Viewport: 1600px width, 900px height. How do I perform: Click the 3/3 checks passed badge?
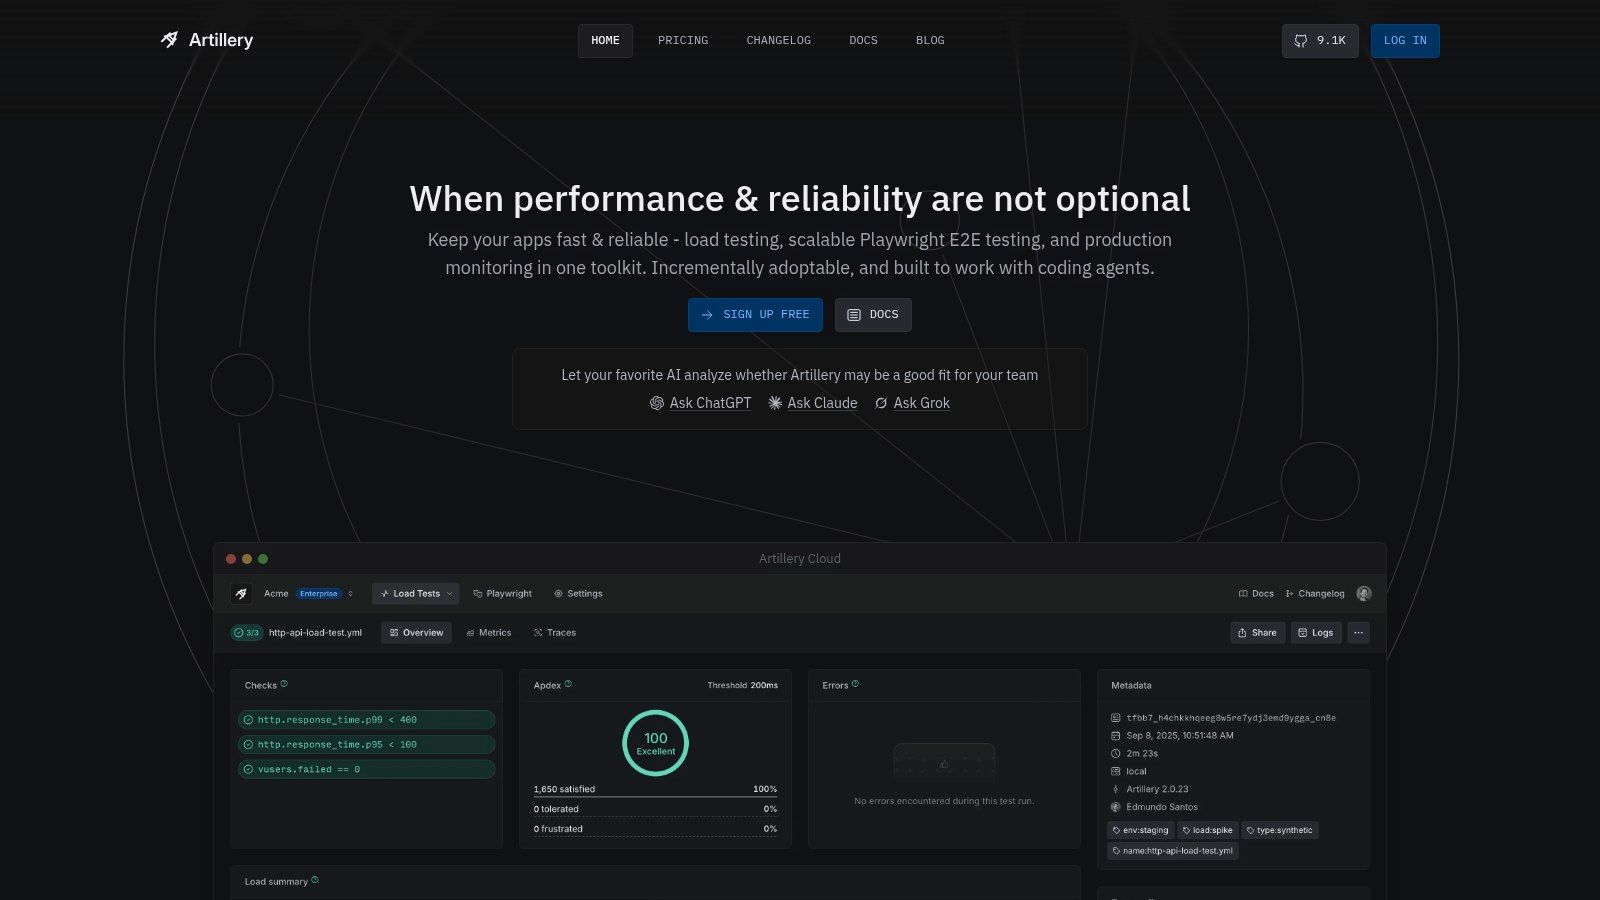point(246,633)
